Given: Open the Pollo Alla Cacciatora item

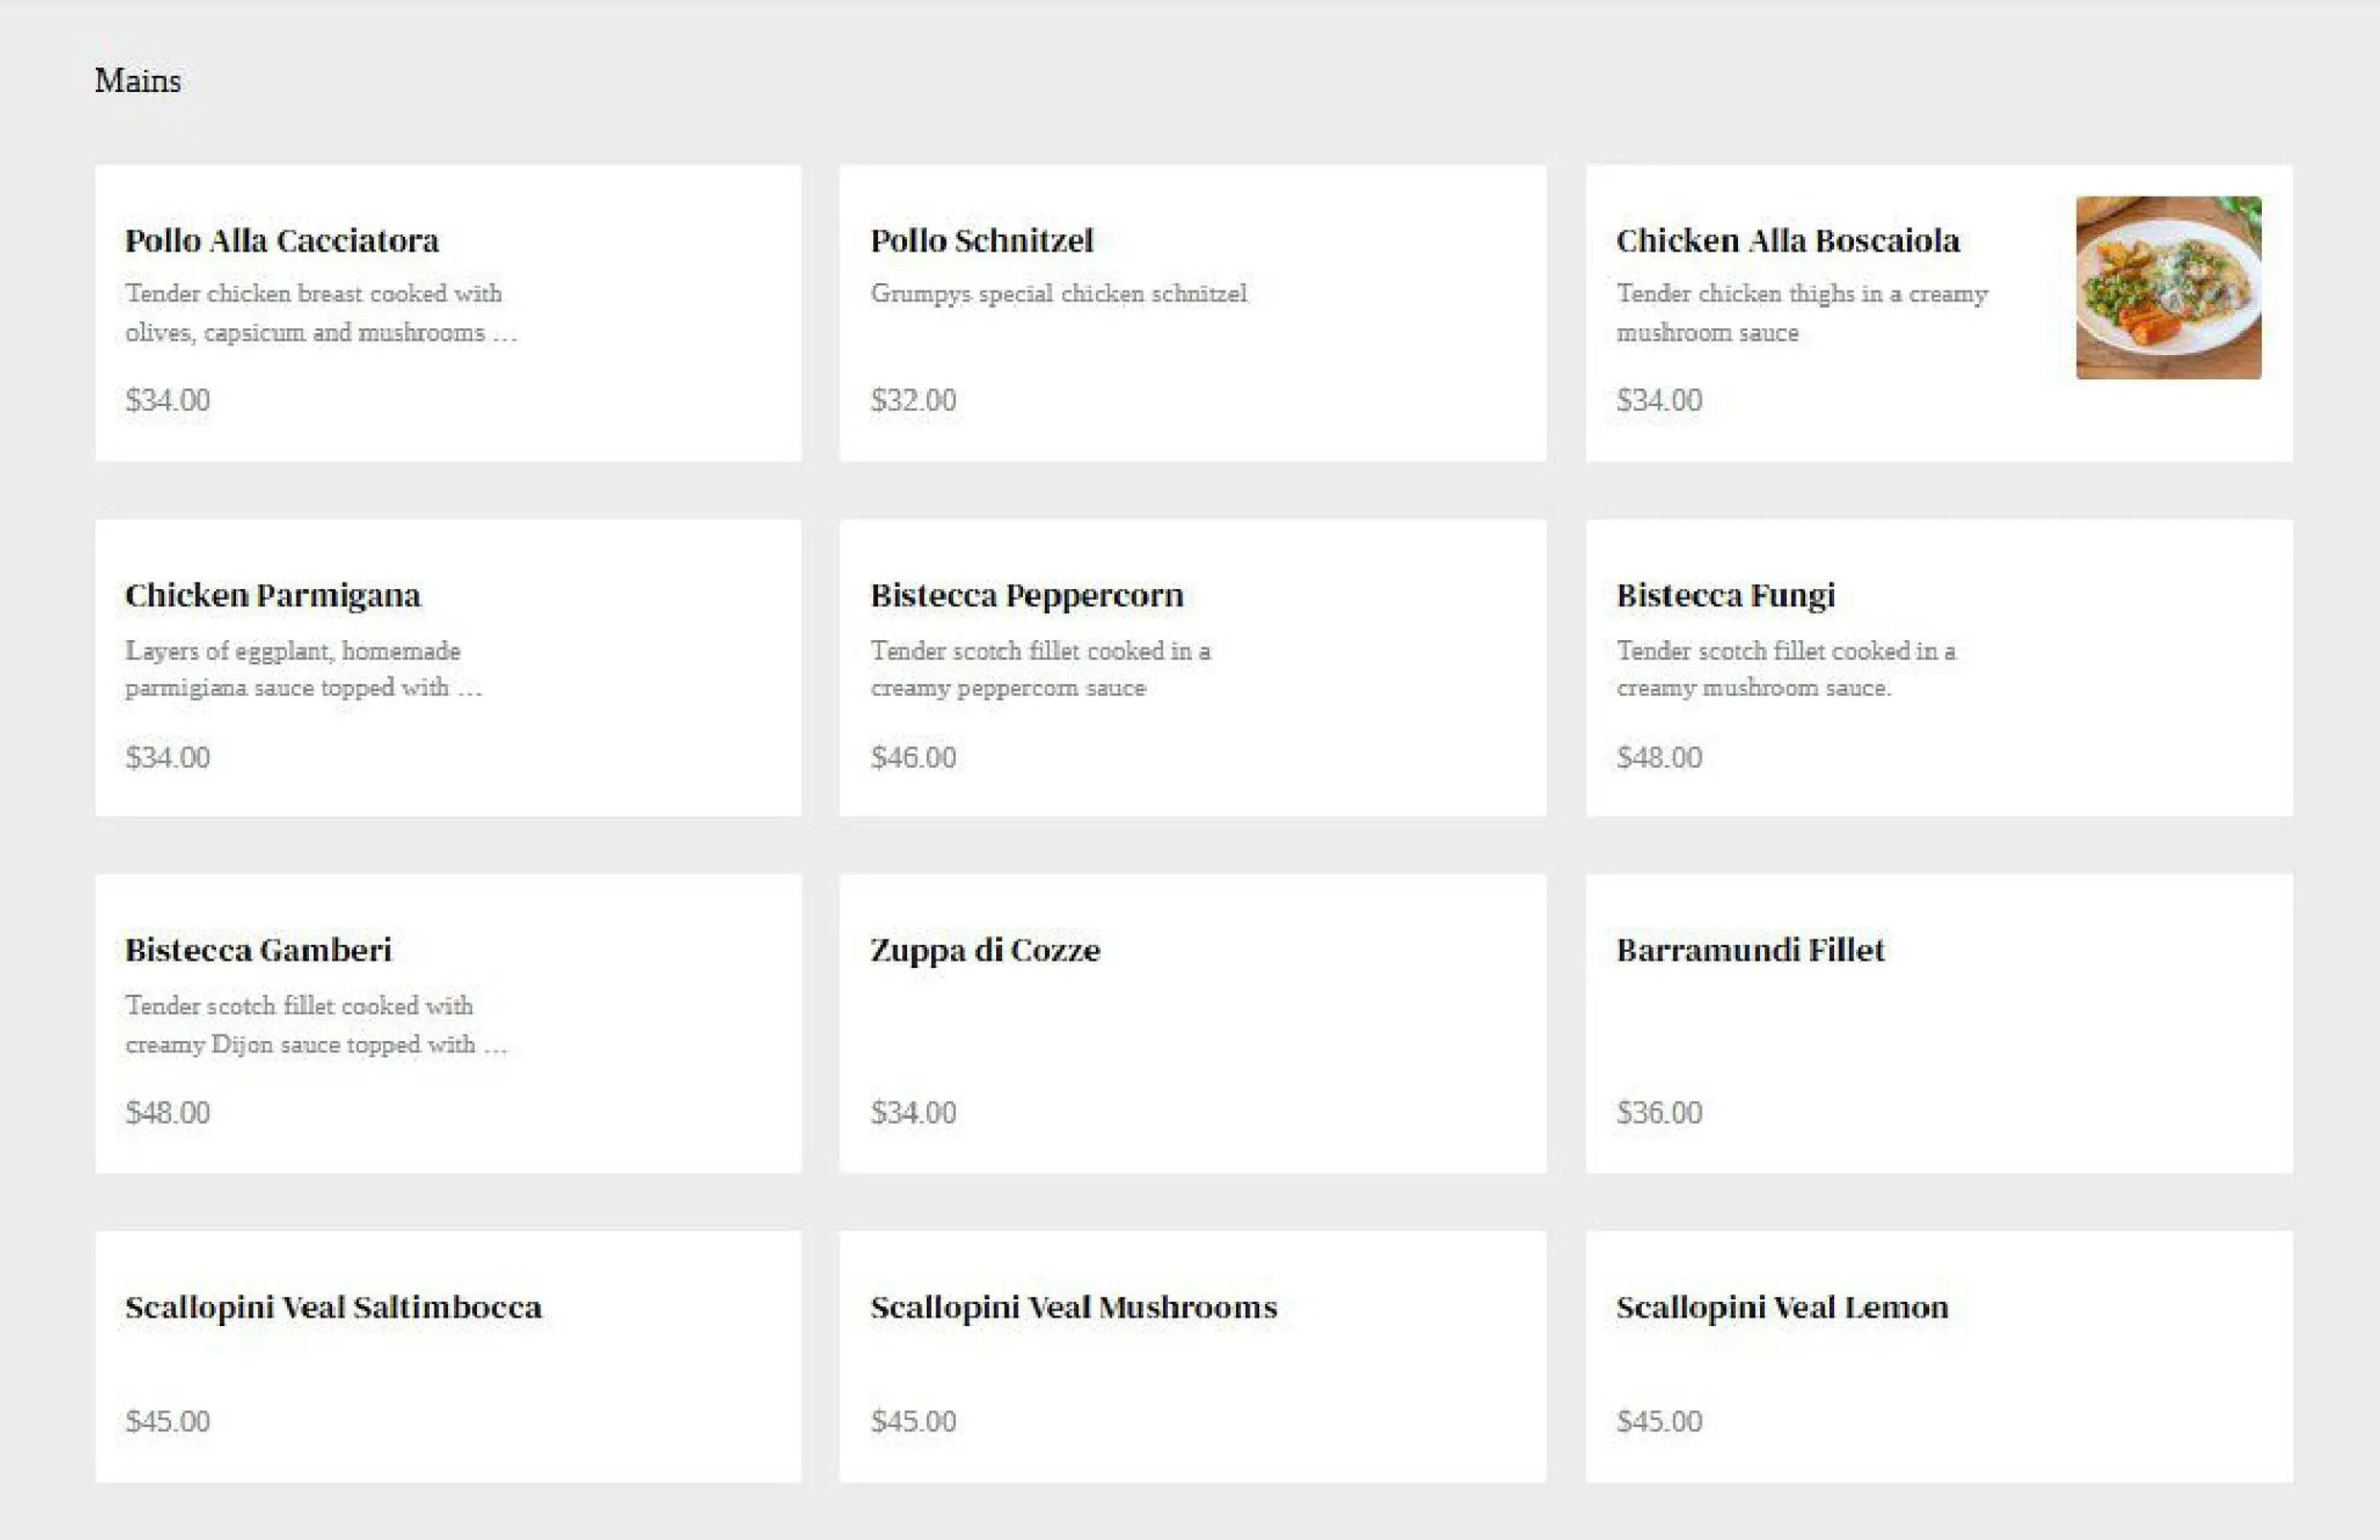Looking at the screenshot, I should click(448, 313).
